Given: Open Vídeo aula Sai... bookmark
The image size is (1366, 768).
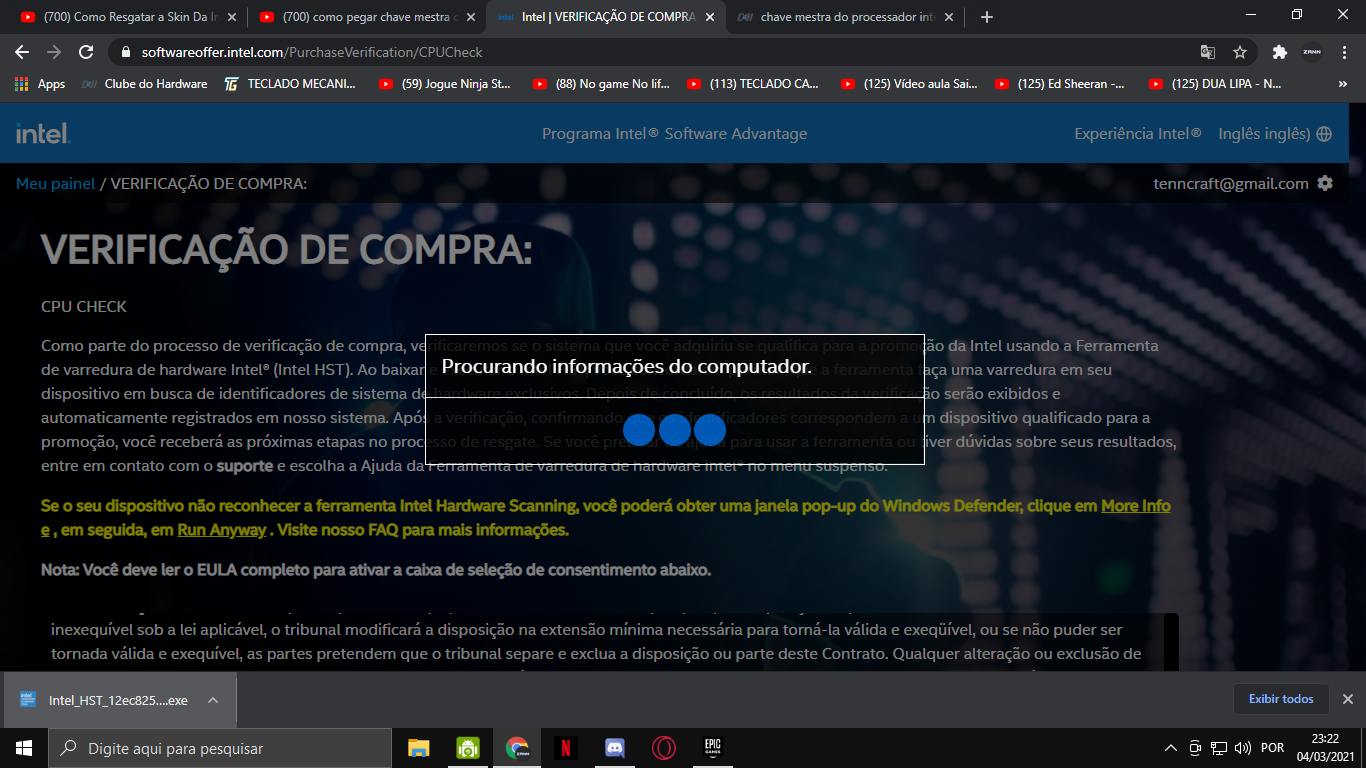Looking at the screenshot, I should pyautogui.click(x=909, y=84).
